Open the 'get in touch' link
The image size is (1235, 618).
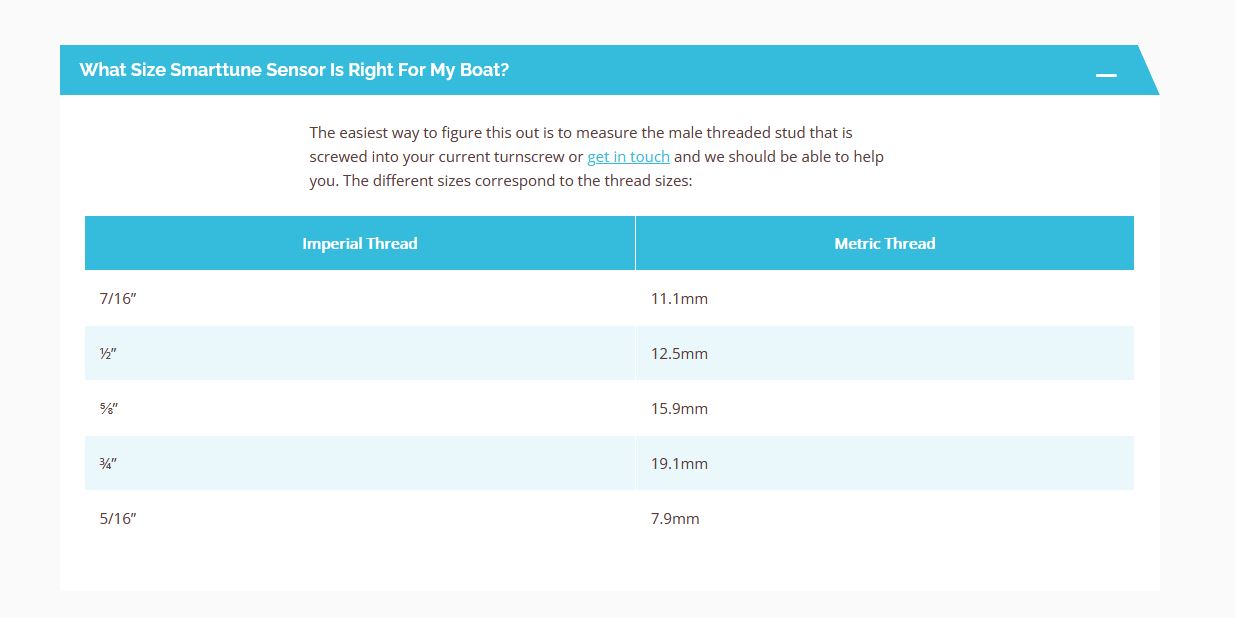(x=628, y=157)
